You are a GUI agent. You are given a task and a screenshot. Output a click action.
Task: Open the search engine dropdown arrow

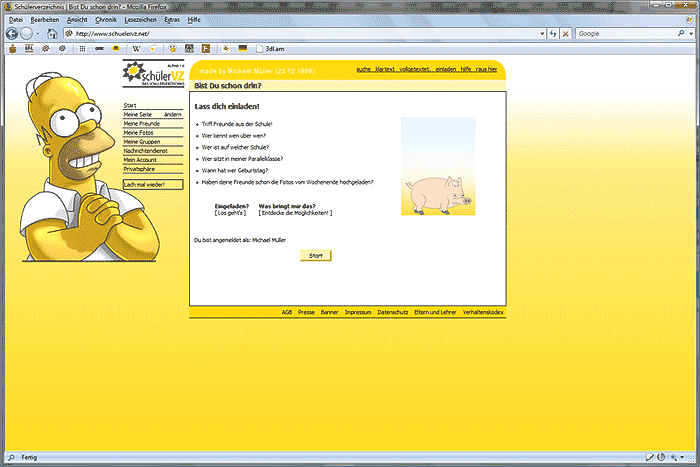691,33
